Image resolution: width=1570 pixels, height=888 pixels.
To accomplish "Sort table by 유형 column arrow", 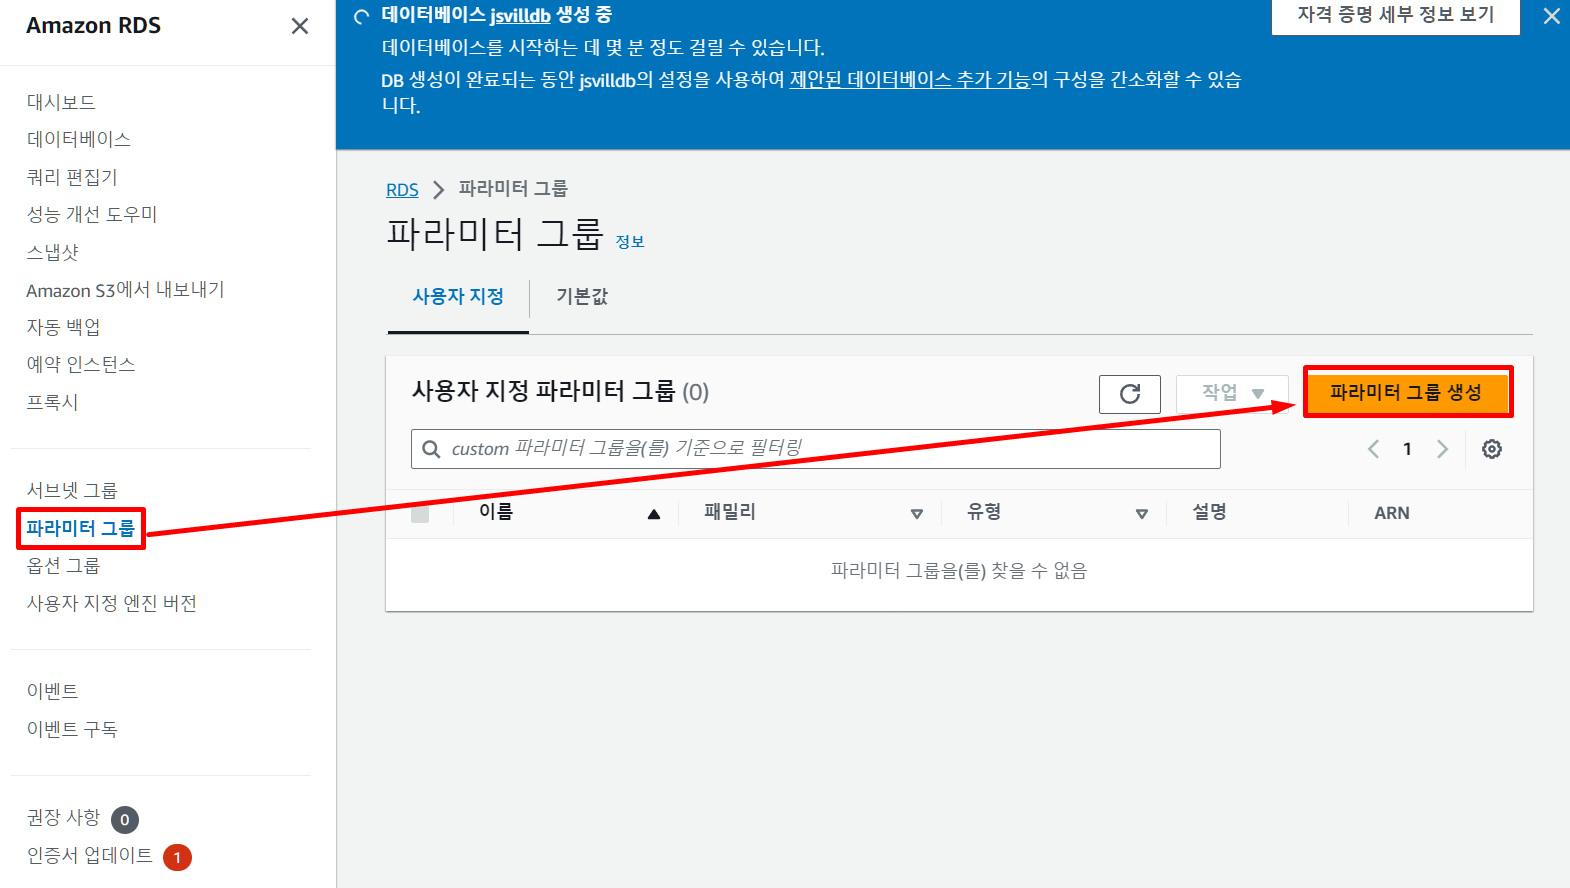I will 1142,514.
